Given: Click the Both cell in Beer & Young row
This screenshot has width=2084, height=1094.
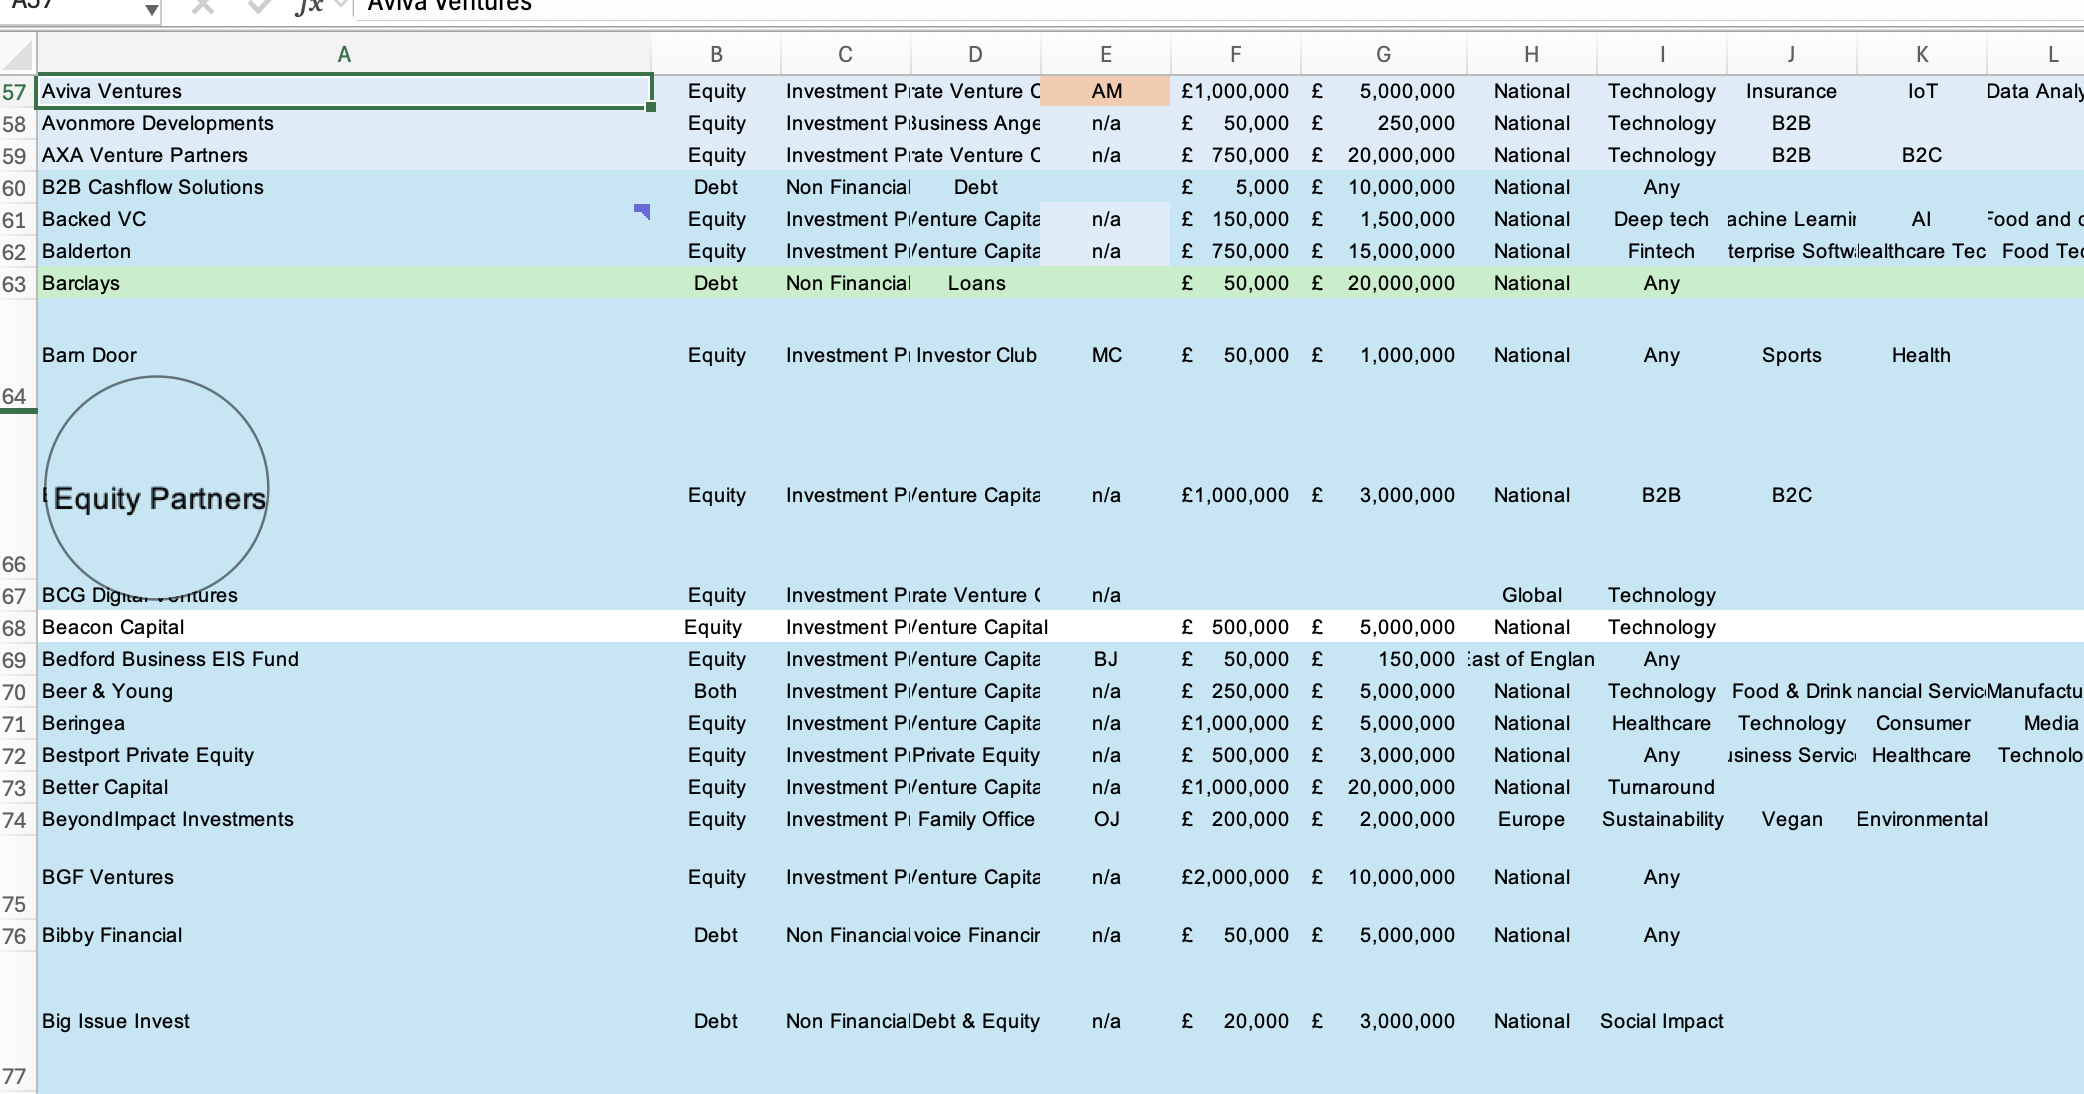Looking at the screenshot, I should click(x=716, y=691).
